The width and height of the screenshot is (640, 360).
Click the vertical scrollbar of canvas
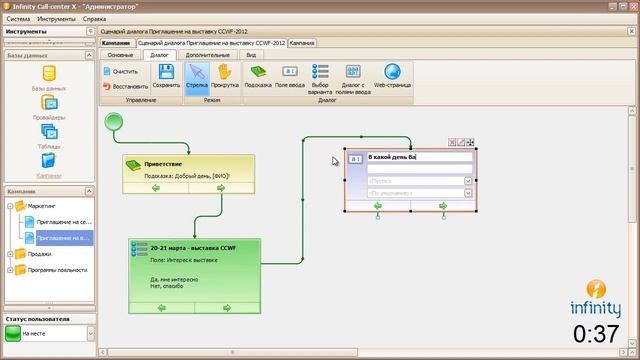(632, 168)
